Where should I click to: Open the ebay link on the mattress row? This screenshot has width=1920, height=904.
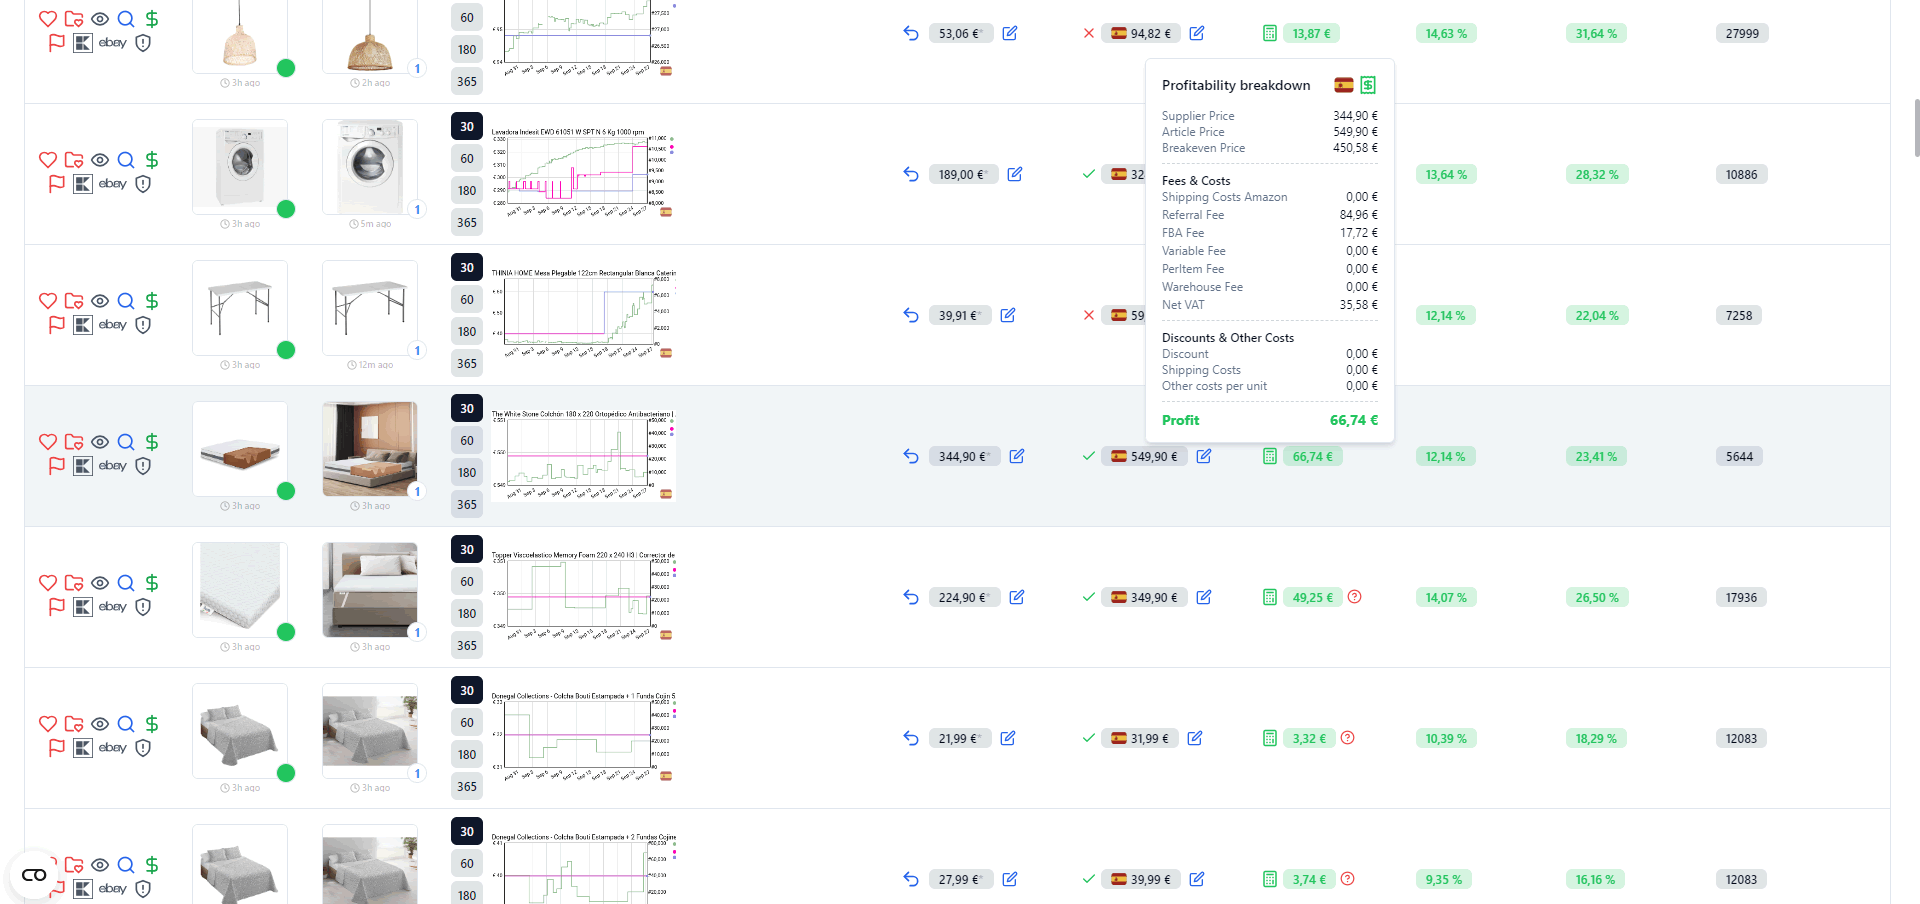pos(113,466)
